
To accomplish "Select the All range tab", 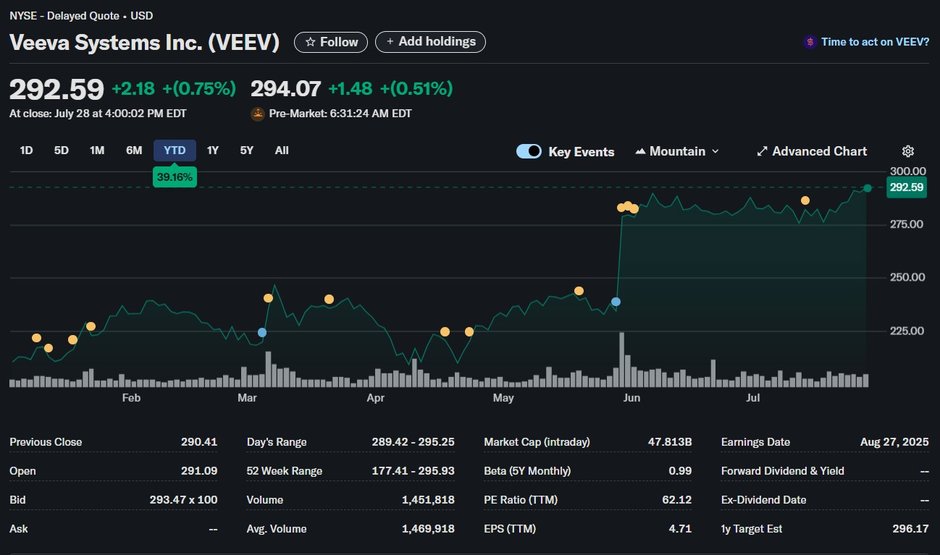I will (282, 150).
